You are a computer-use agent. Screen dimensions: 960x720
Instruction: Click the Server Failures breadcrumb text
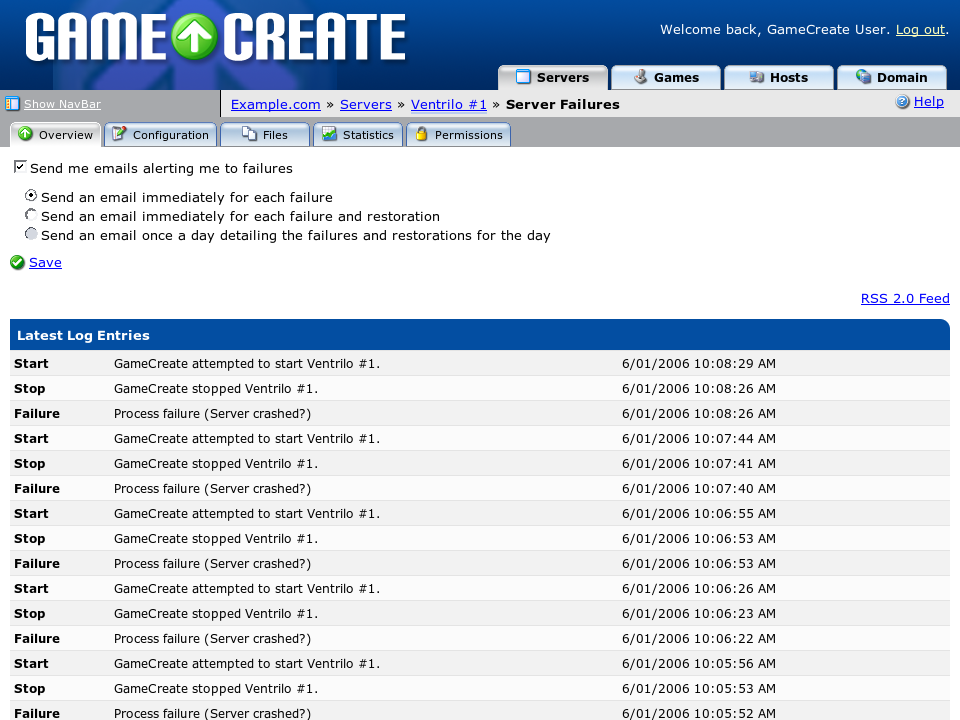[x=563, y=105]
